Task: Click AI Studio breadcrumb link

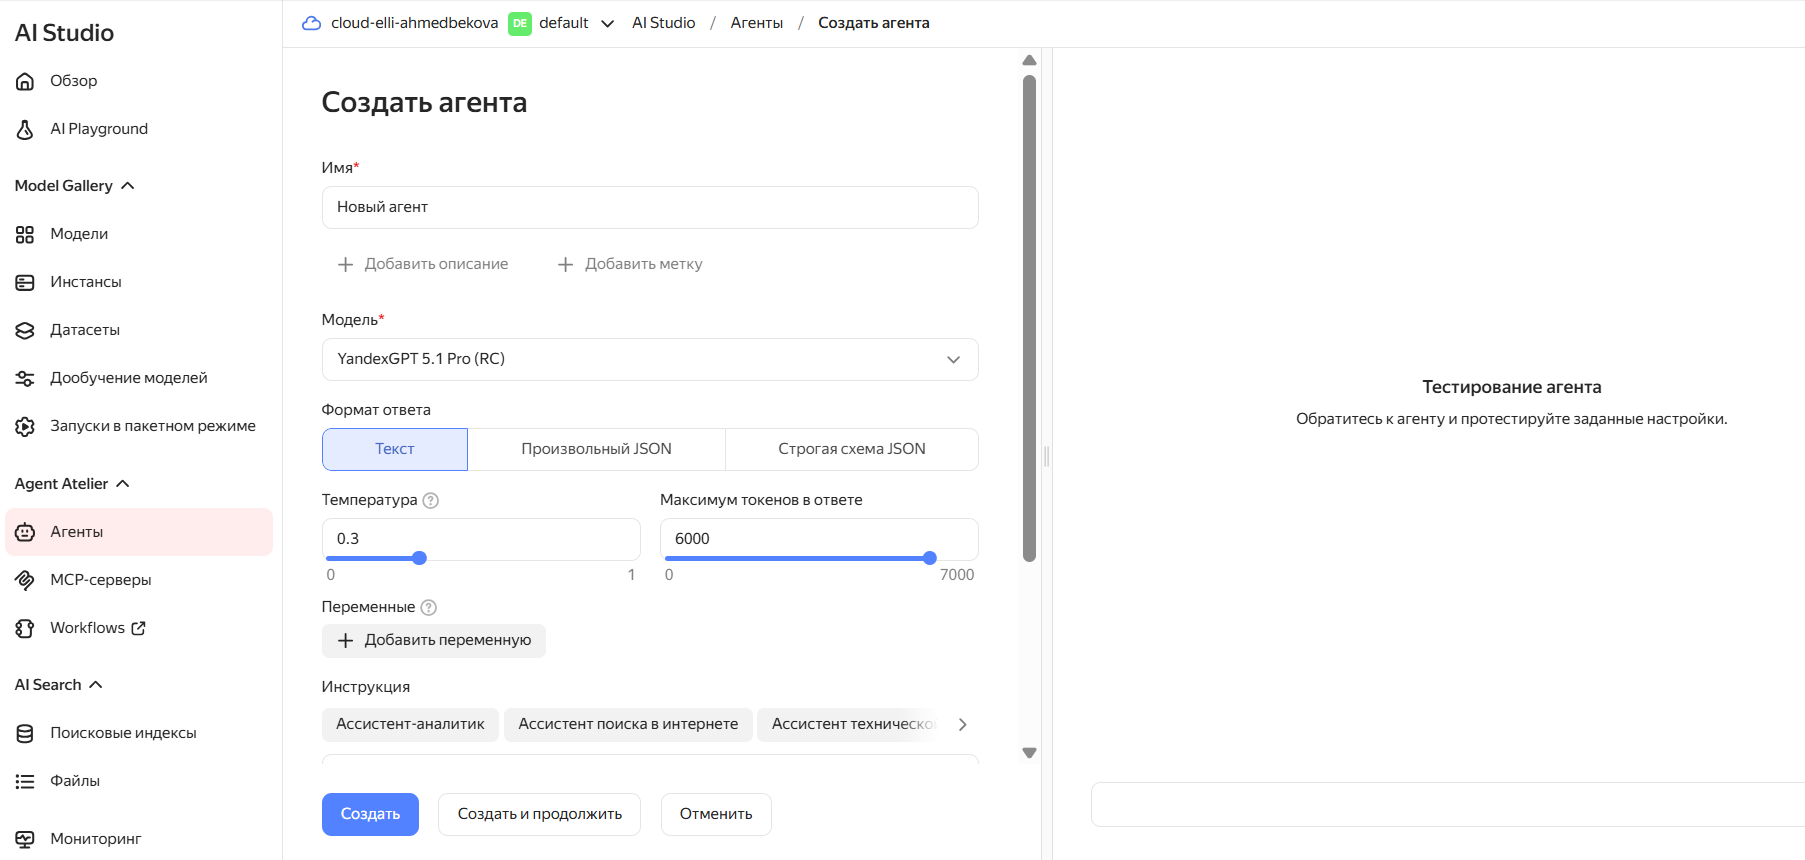Action: point(663,23)
